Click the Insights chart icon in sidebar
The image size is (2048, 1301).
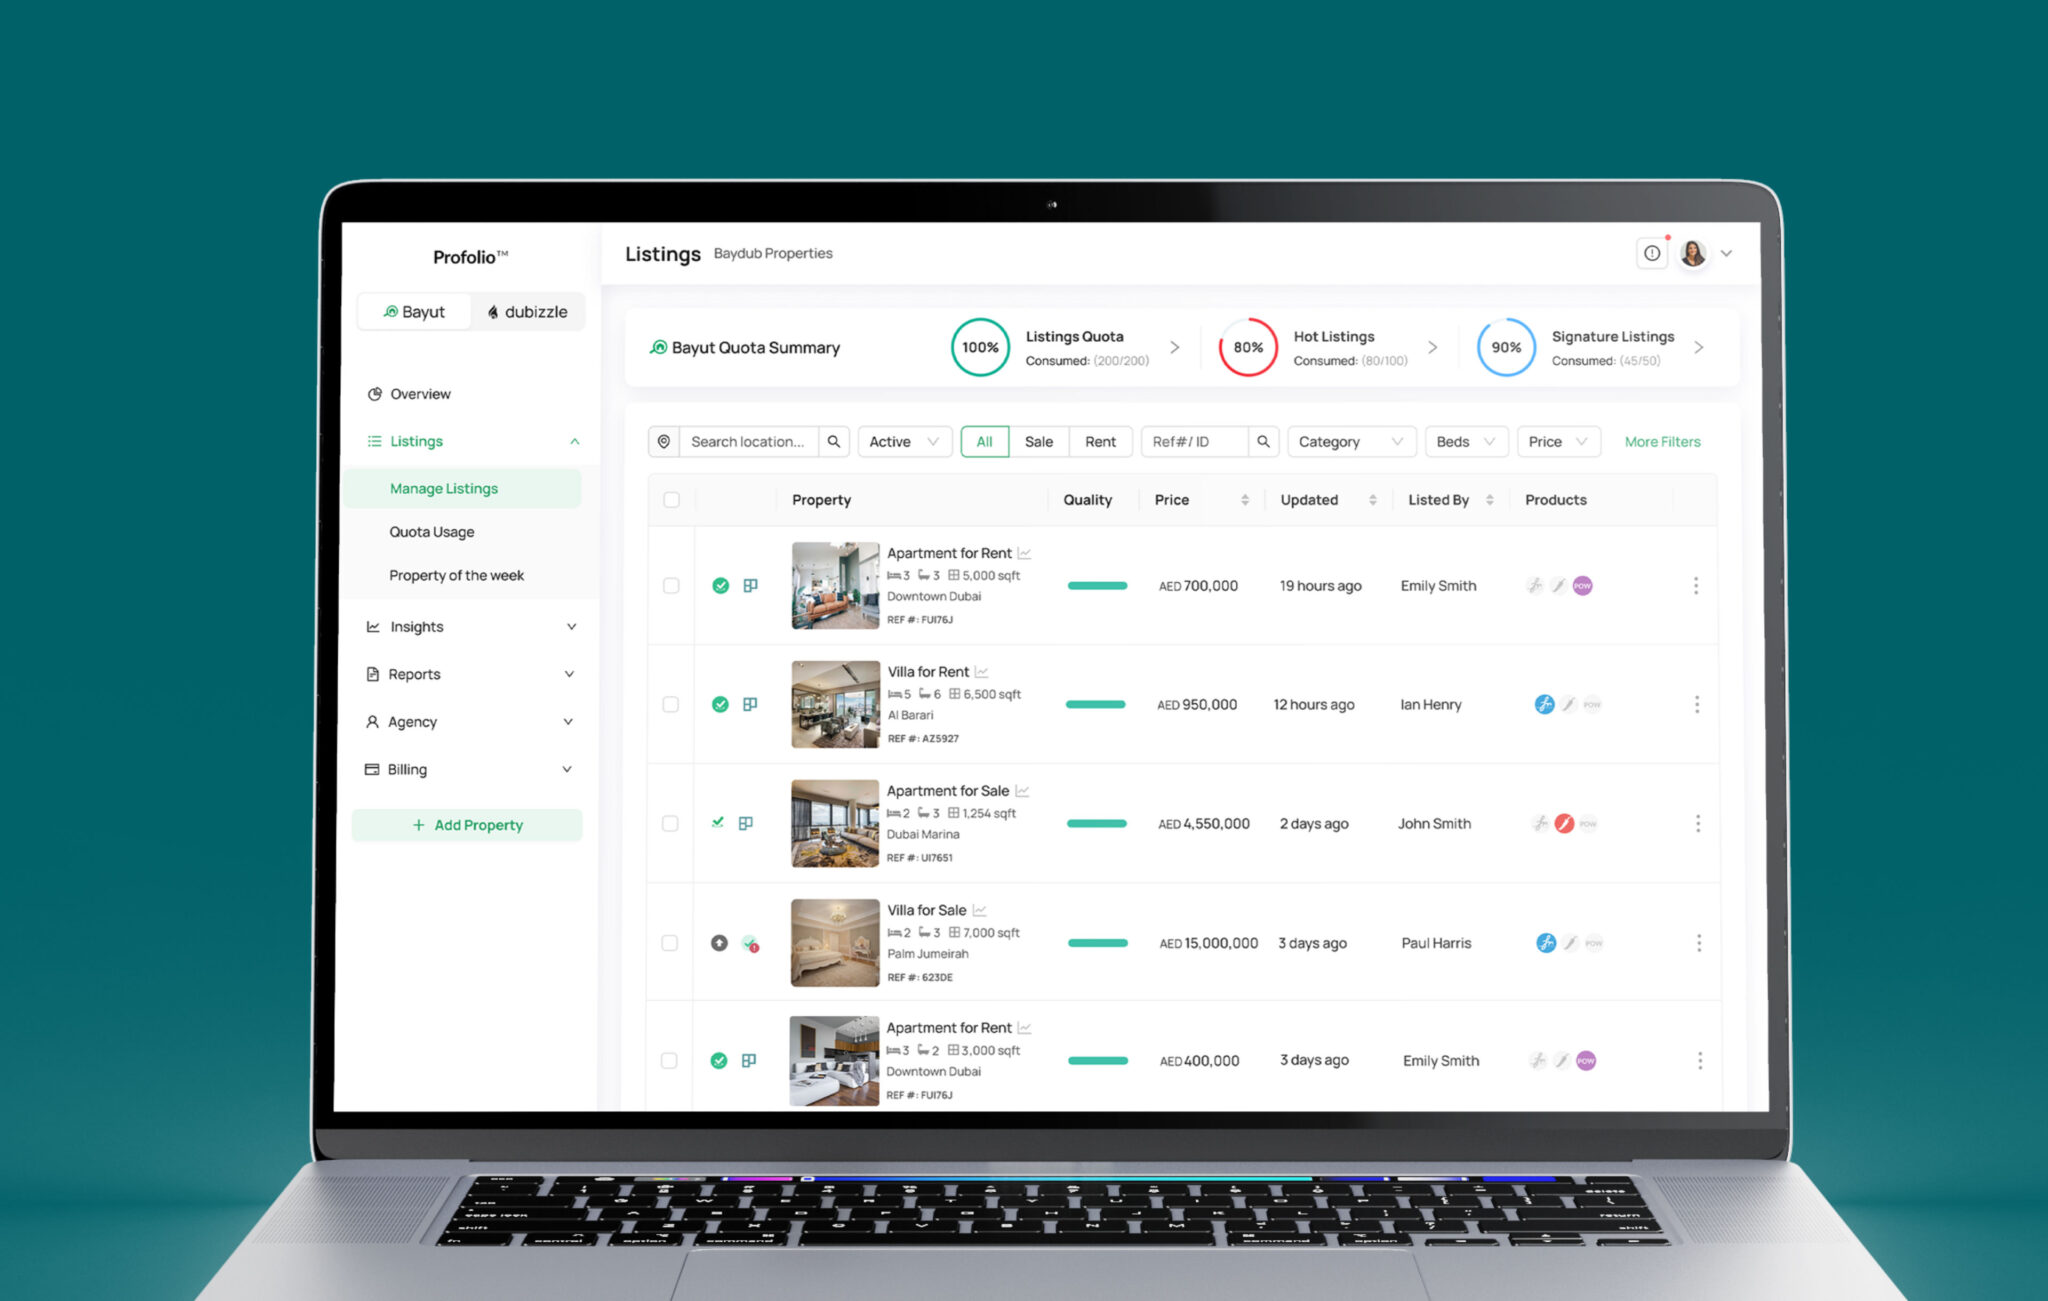click(x=372, y=626)
